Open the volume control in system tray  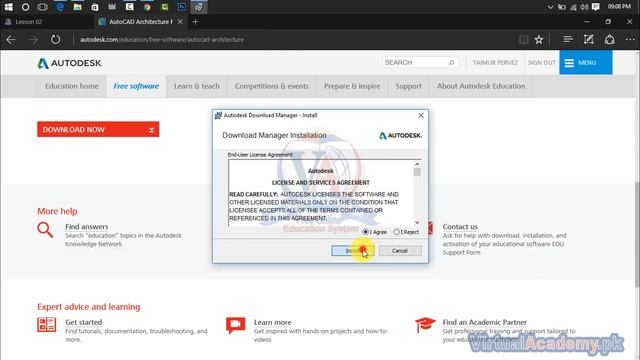[x=584, y=7]
